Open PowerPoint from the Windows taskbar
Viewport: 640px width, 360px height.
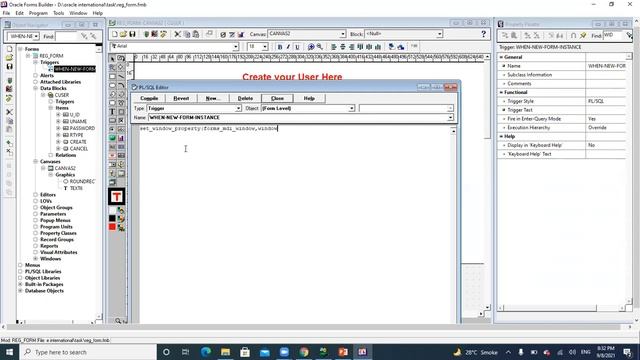tap(343, 352)
